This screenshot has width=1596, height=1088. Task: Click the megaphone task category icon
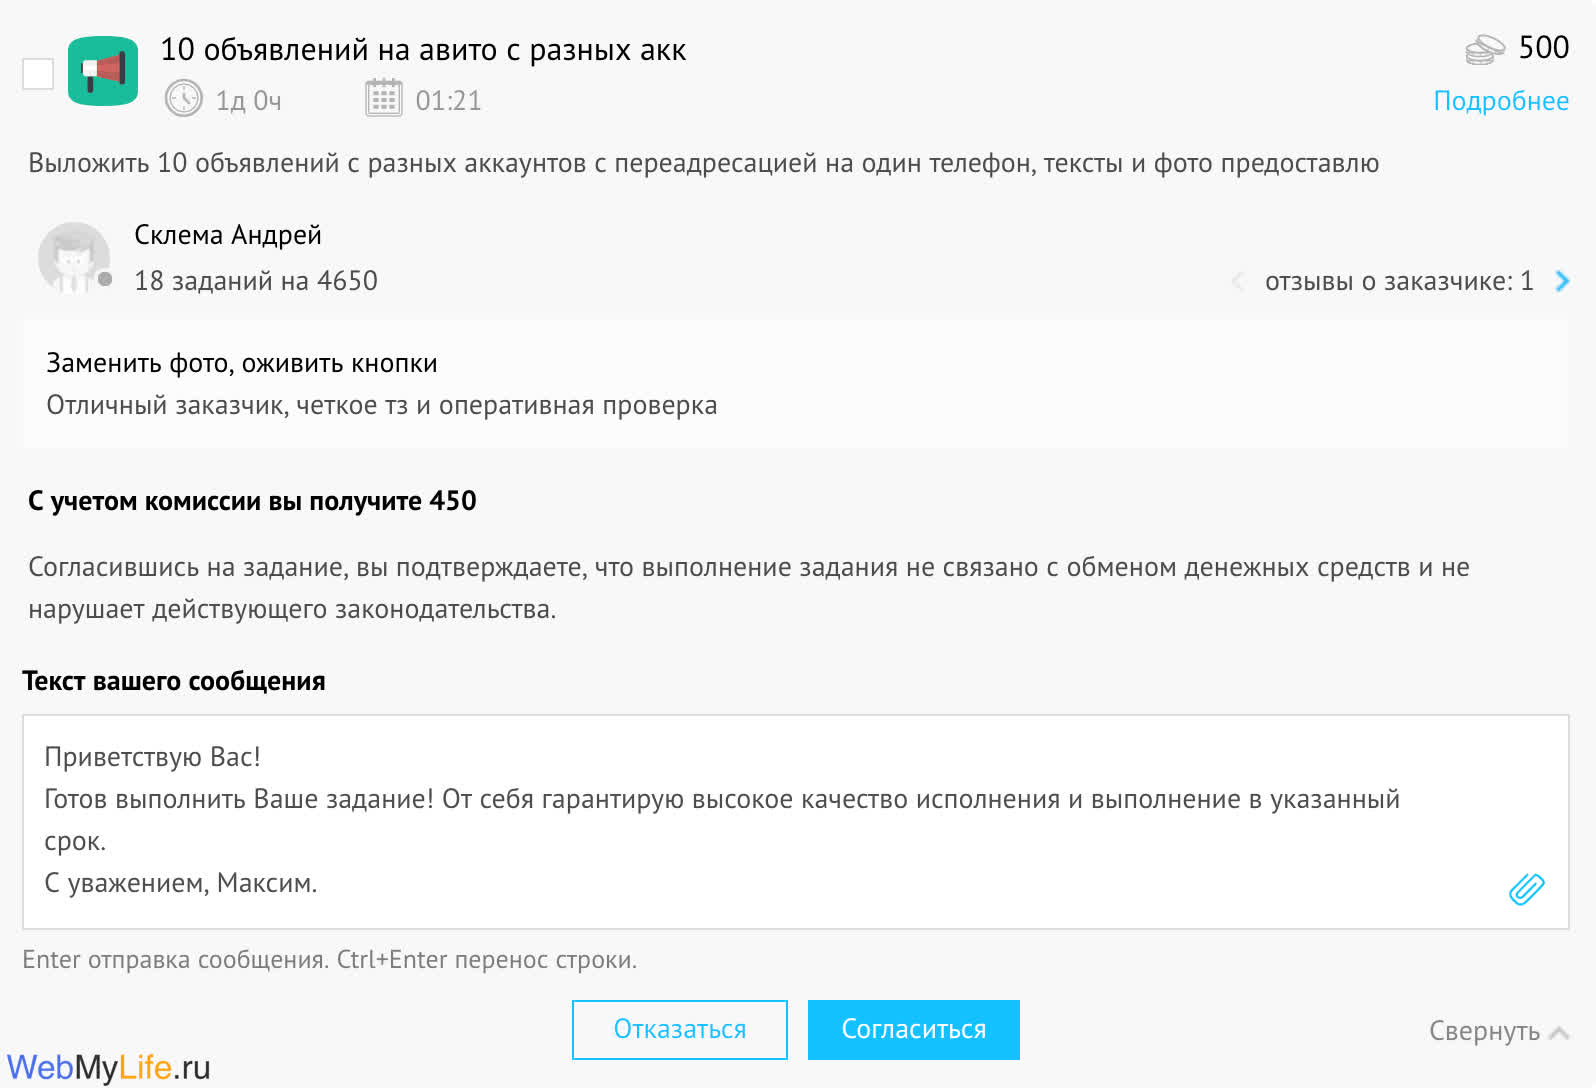103,71
